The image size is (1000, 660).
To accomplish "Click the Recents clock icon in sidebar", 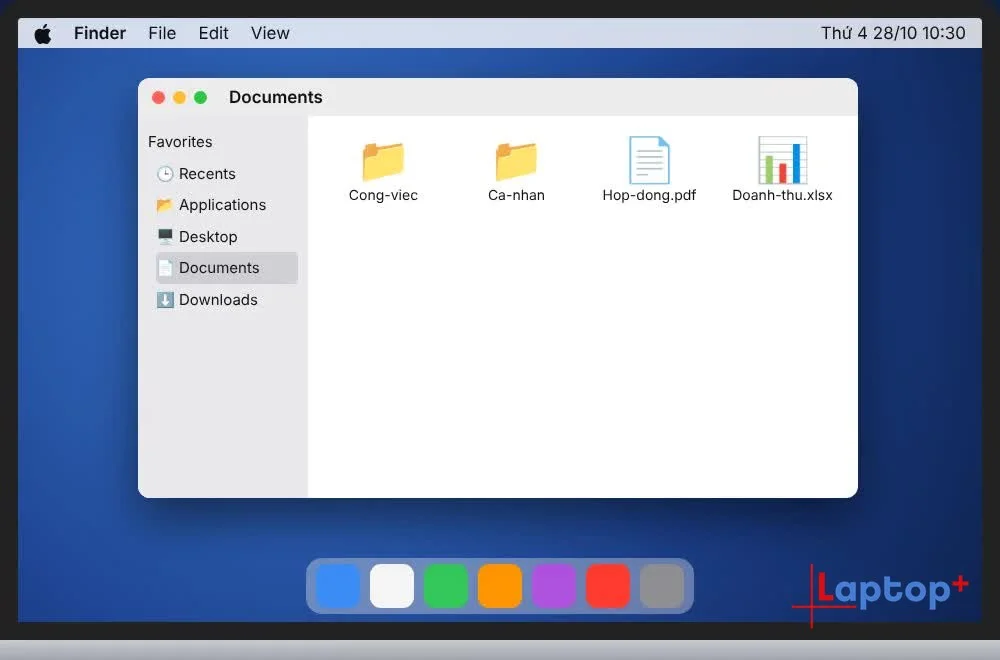I will click(x=165, y=173).
